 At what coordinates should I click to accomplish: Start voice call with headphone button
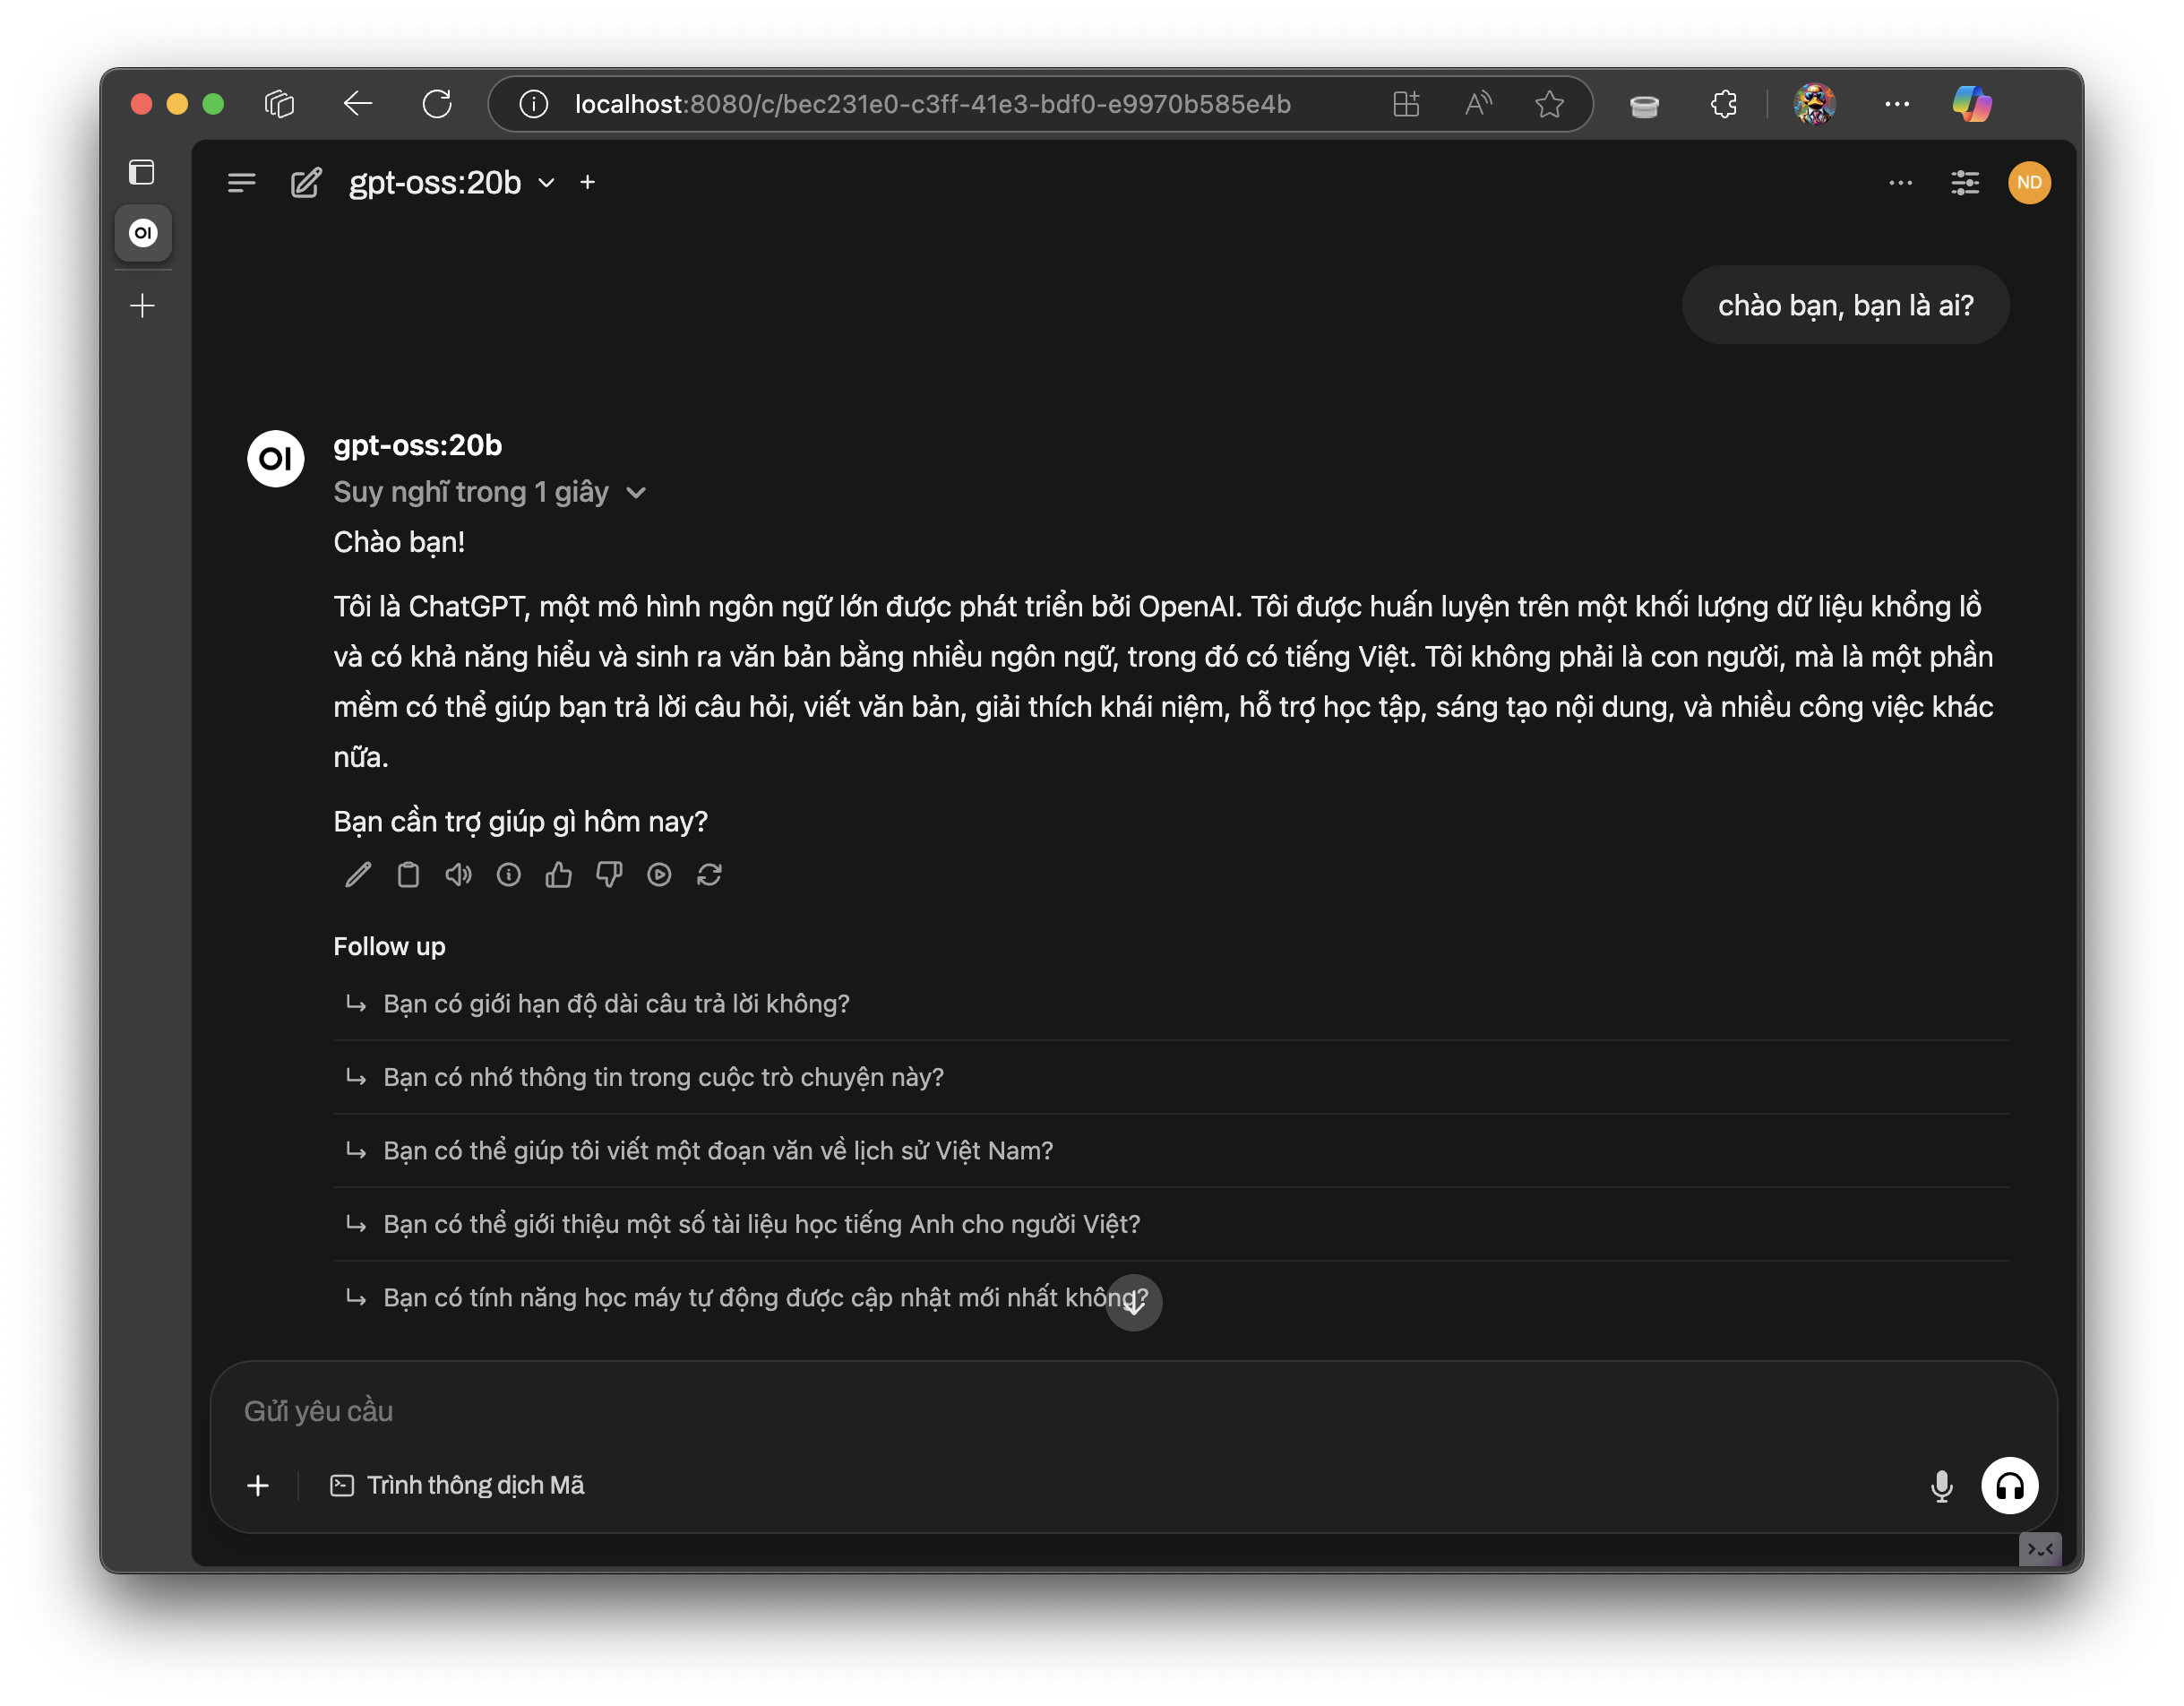2009,1486
